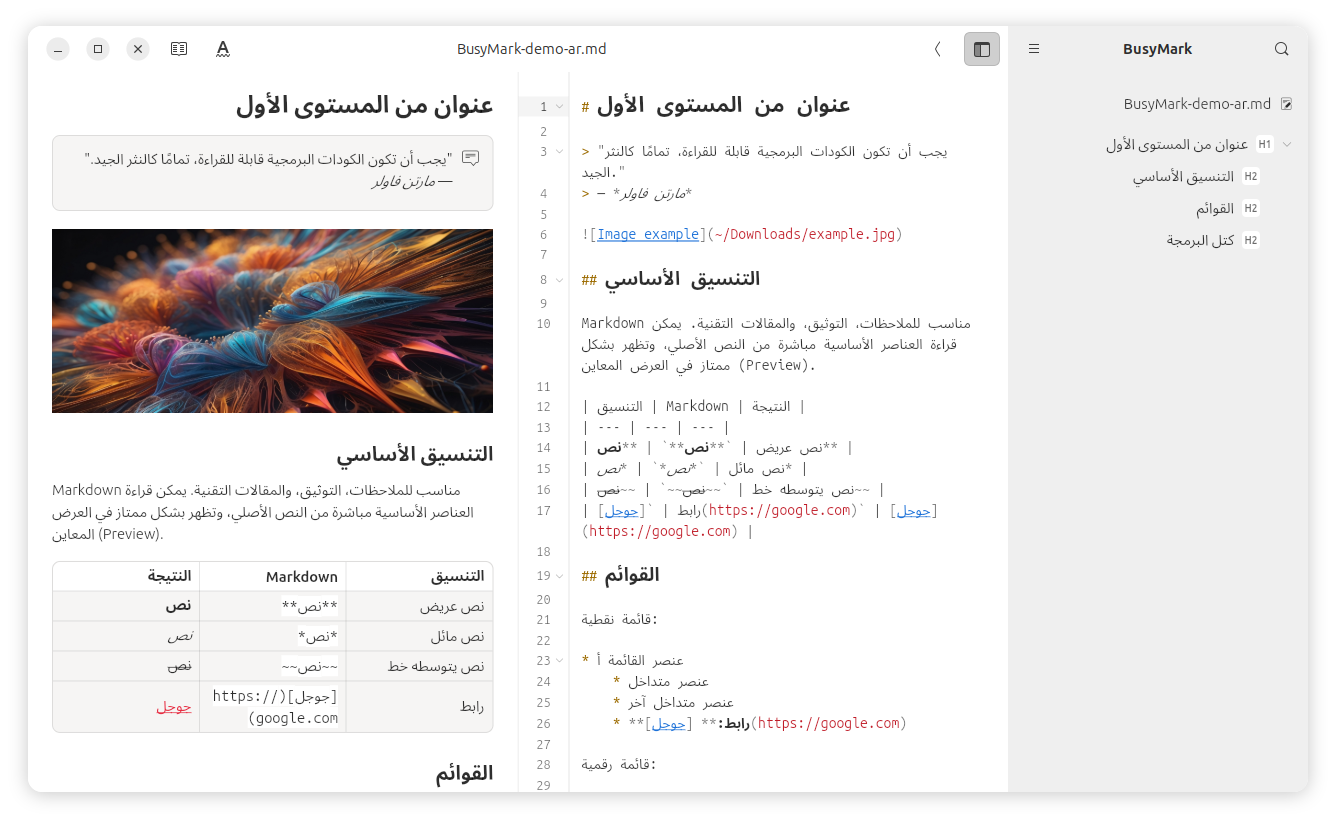Jump to التنسيق الأساسي in outline

point(1183,177)
